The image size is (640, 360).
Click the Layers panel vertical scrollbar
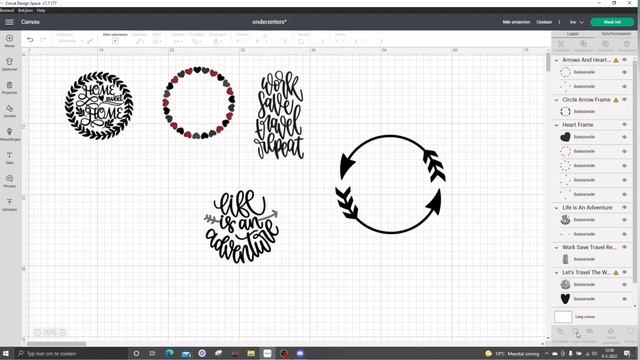point(635,171)
